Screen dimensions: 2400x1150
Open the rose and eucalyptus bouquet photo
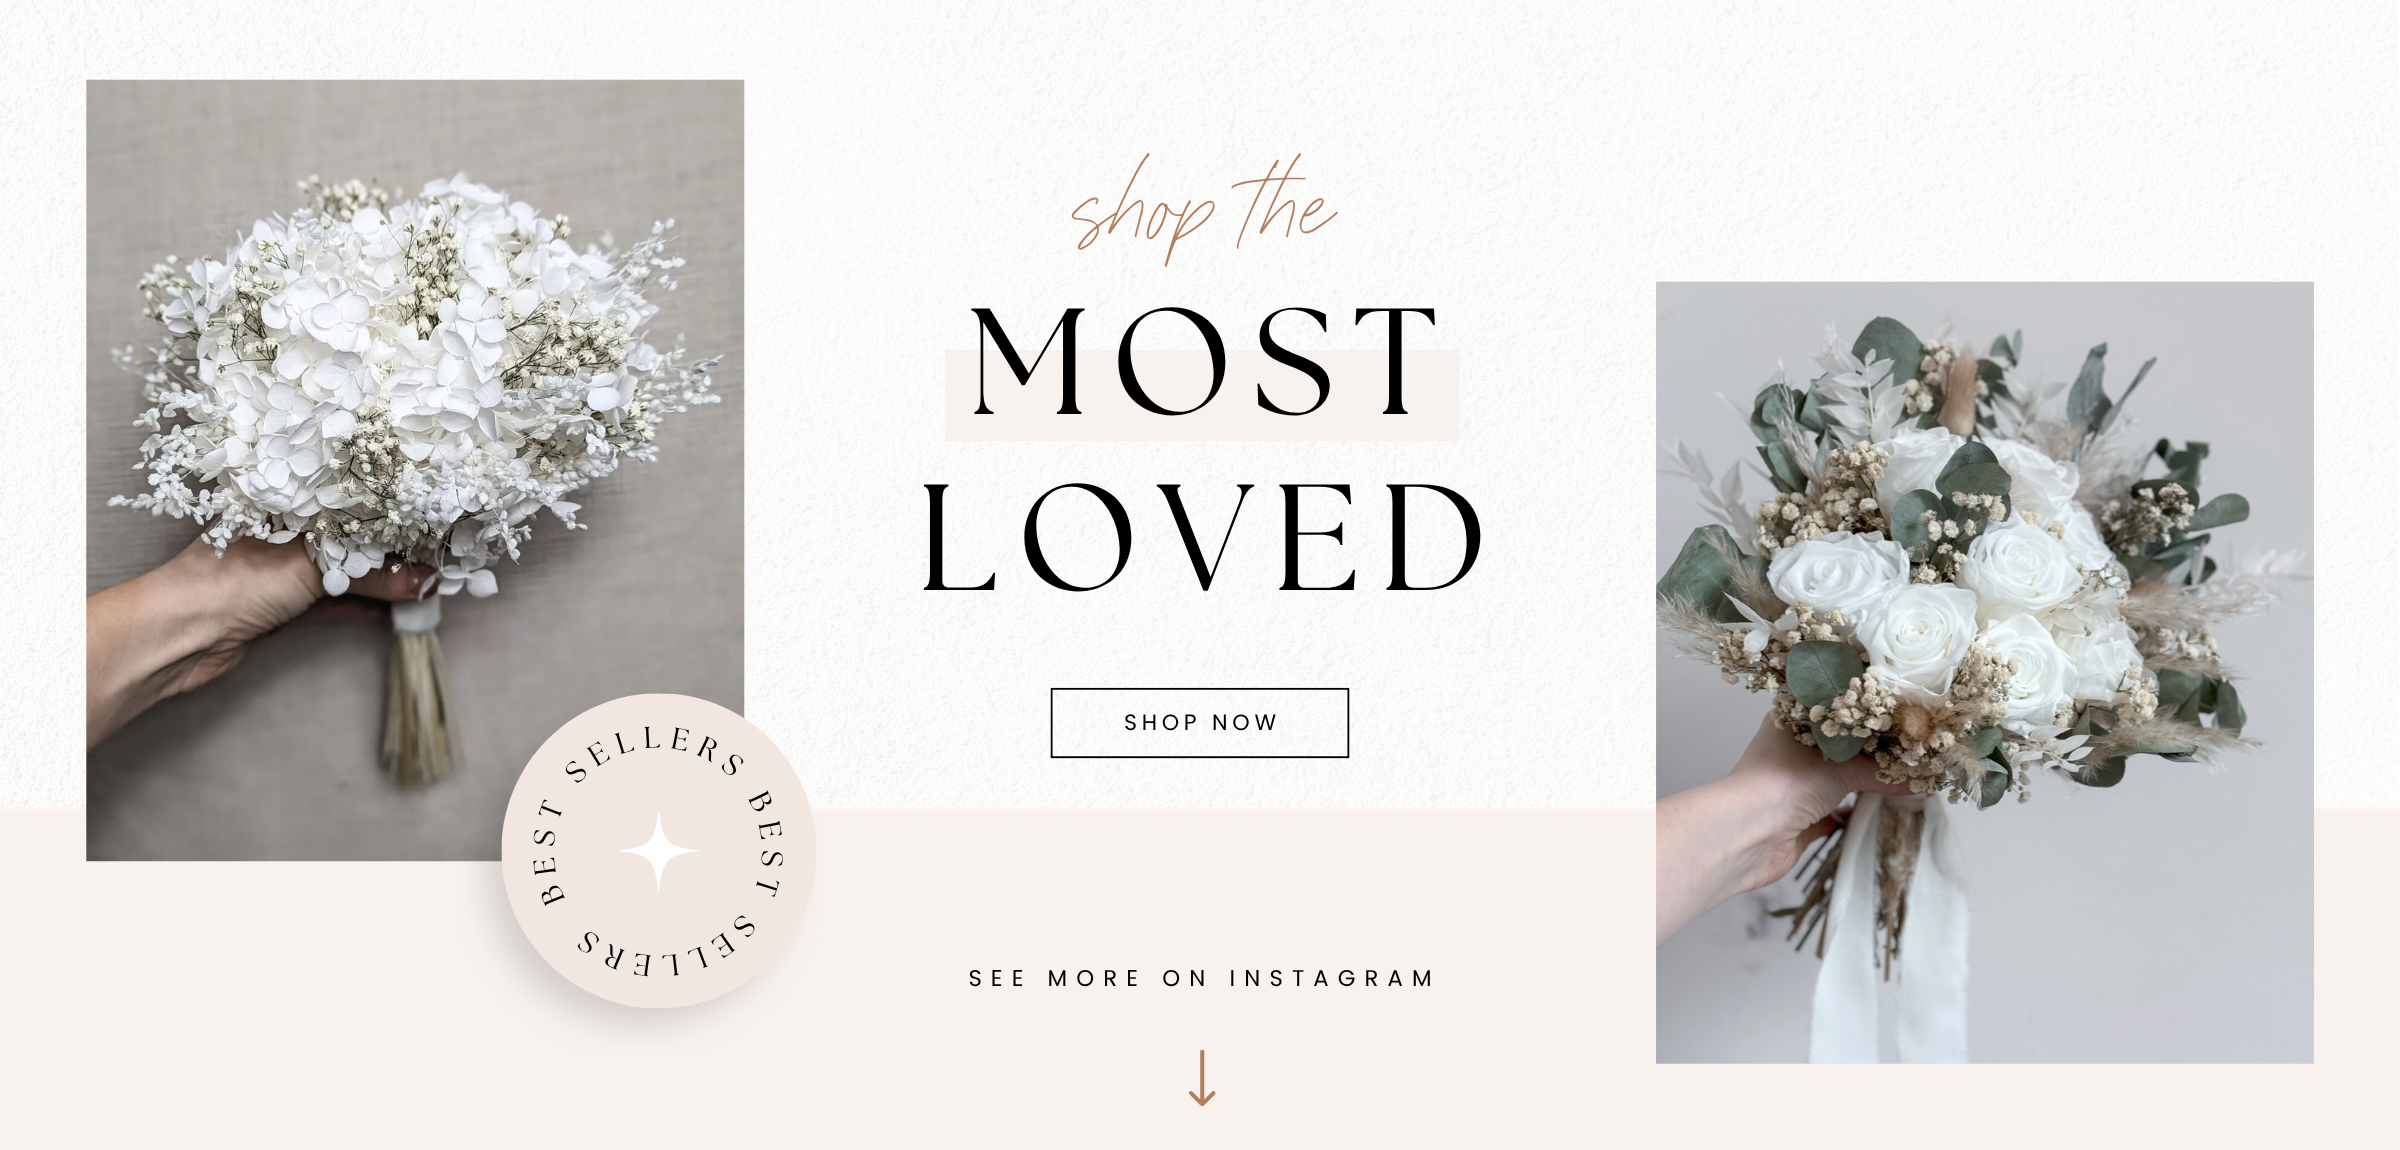1984,672
